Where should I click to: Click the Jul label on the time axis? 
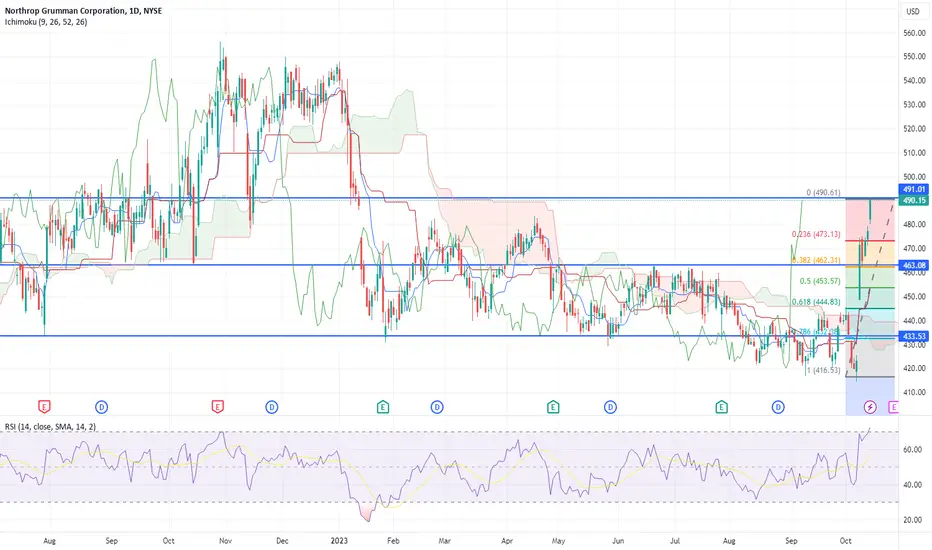pos(675,541)
